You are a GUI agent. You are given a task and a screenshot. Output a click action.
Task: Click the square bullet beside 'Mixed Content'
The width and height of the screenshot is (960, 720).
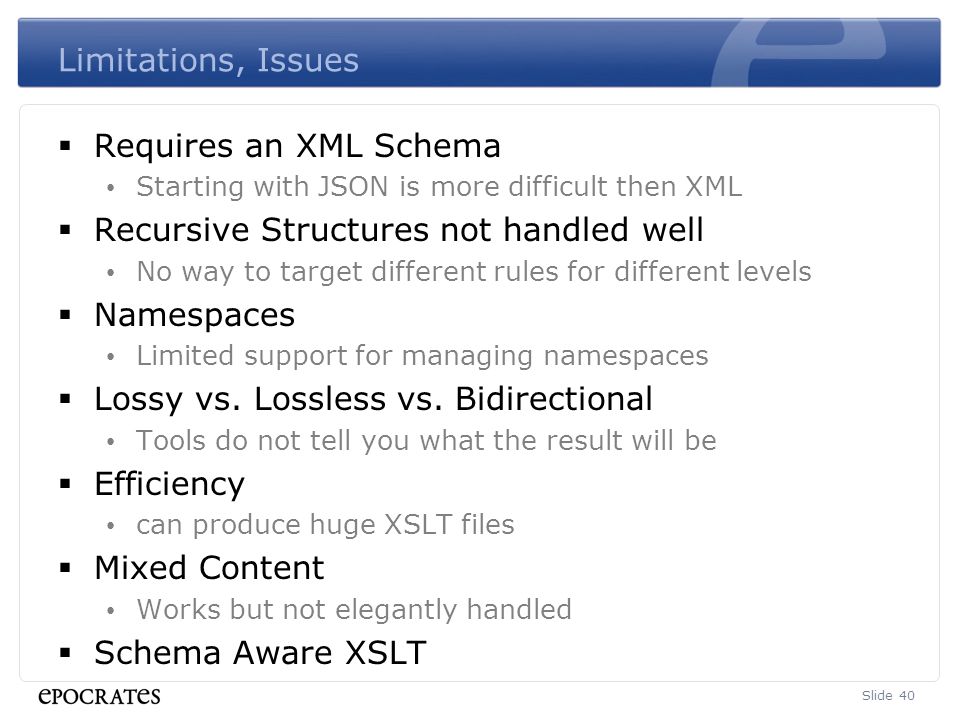click(66, 568)
